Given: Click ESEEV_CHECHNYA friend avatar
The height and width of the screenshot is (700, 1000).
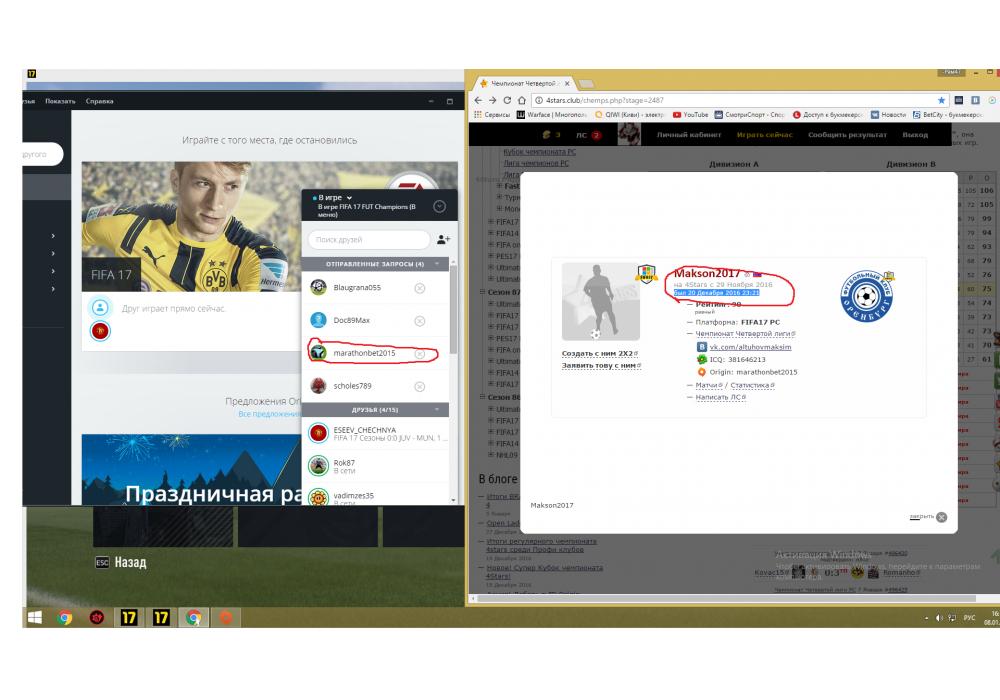Looking at the screenshot, I should coord(318,434).
